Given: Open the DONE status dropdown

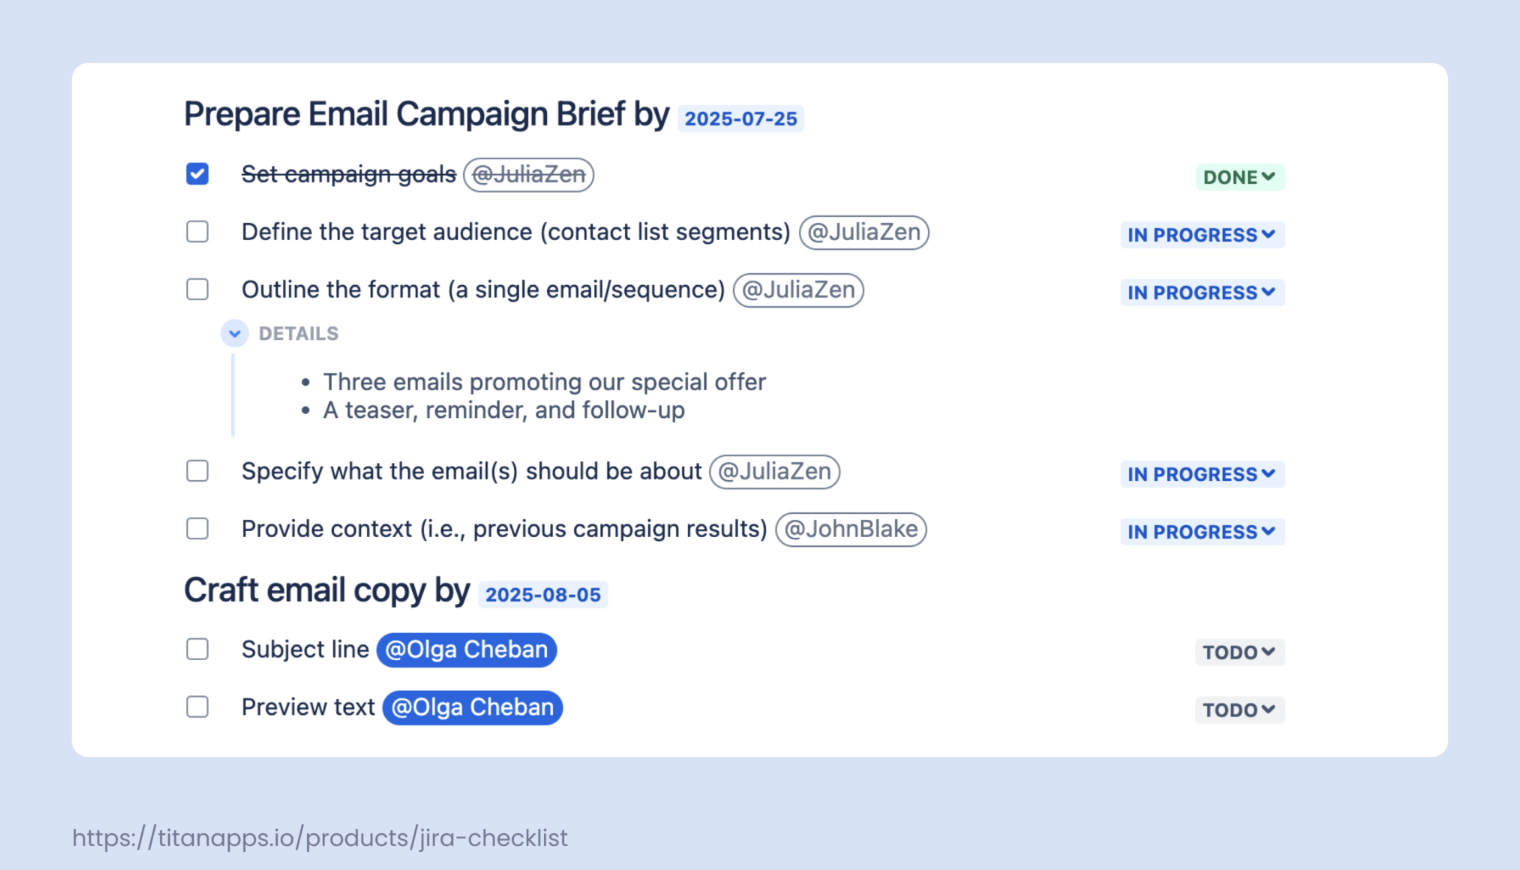Looking at the screenshot, I should pyautogui.click(x=1239, y=177).
